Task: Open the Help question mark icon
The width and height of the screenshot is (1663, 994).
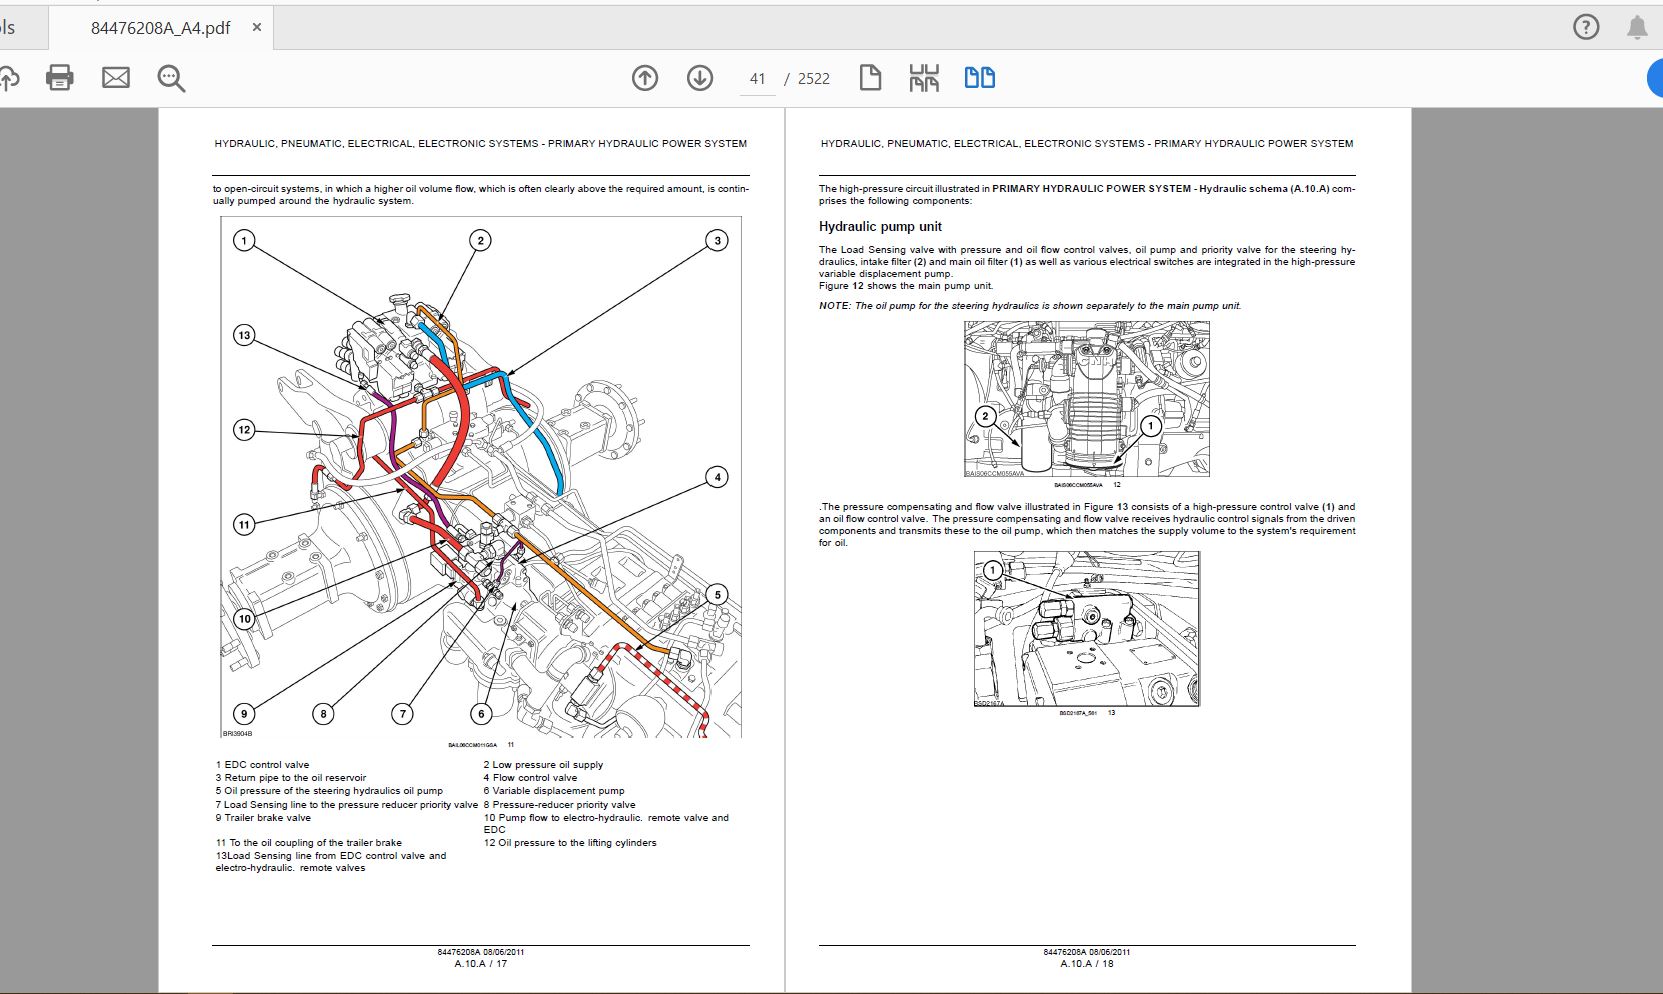Action: coord(1586,27)
